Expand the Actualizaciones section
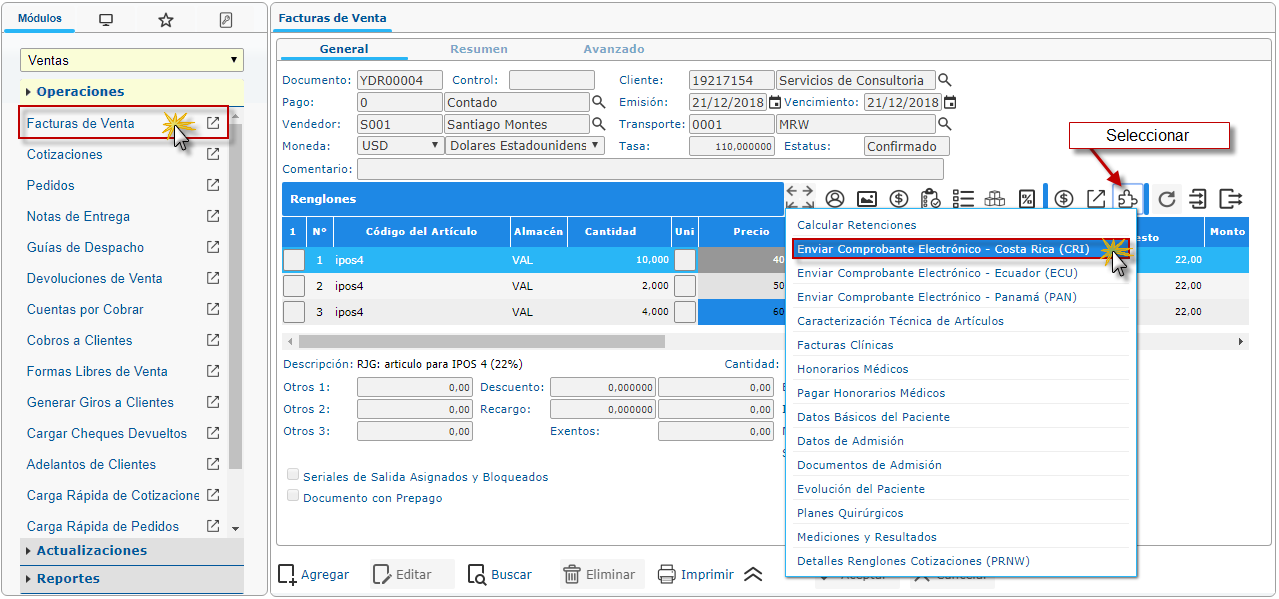 point(91,551)
